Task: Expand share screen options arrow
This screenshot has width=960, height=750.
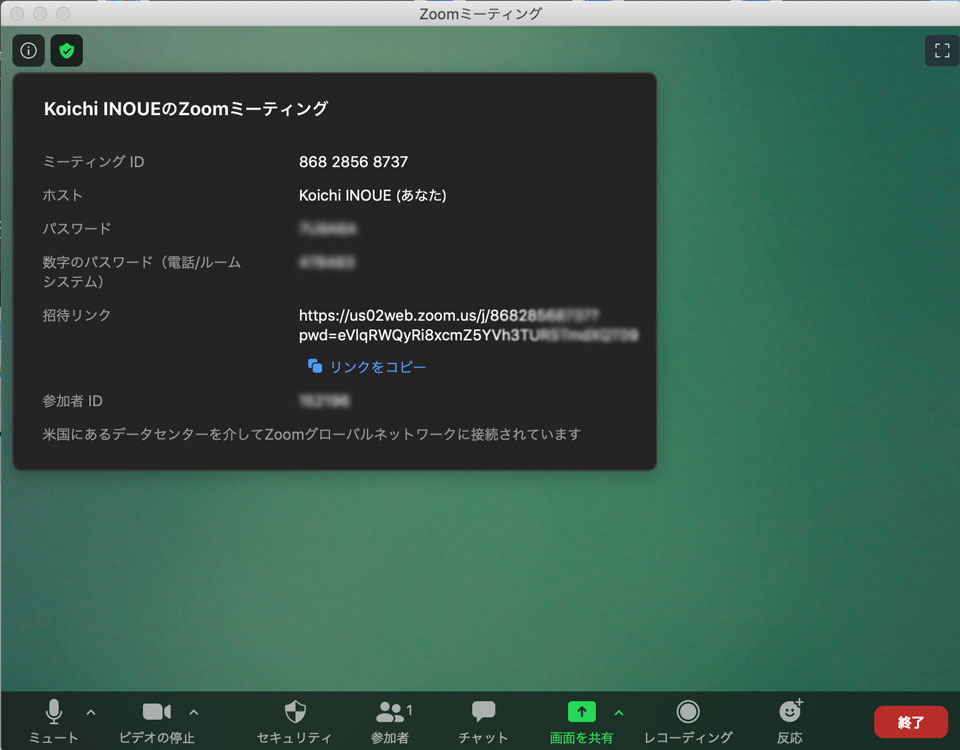Action: coord(619,713)
